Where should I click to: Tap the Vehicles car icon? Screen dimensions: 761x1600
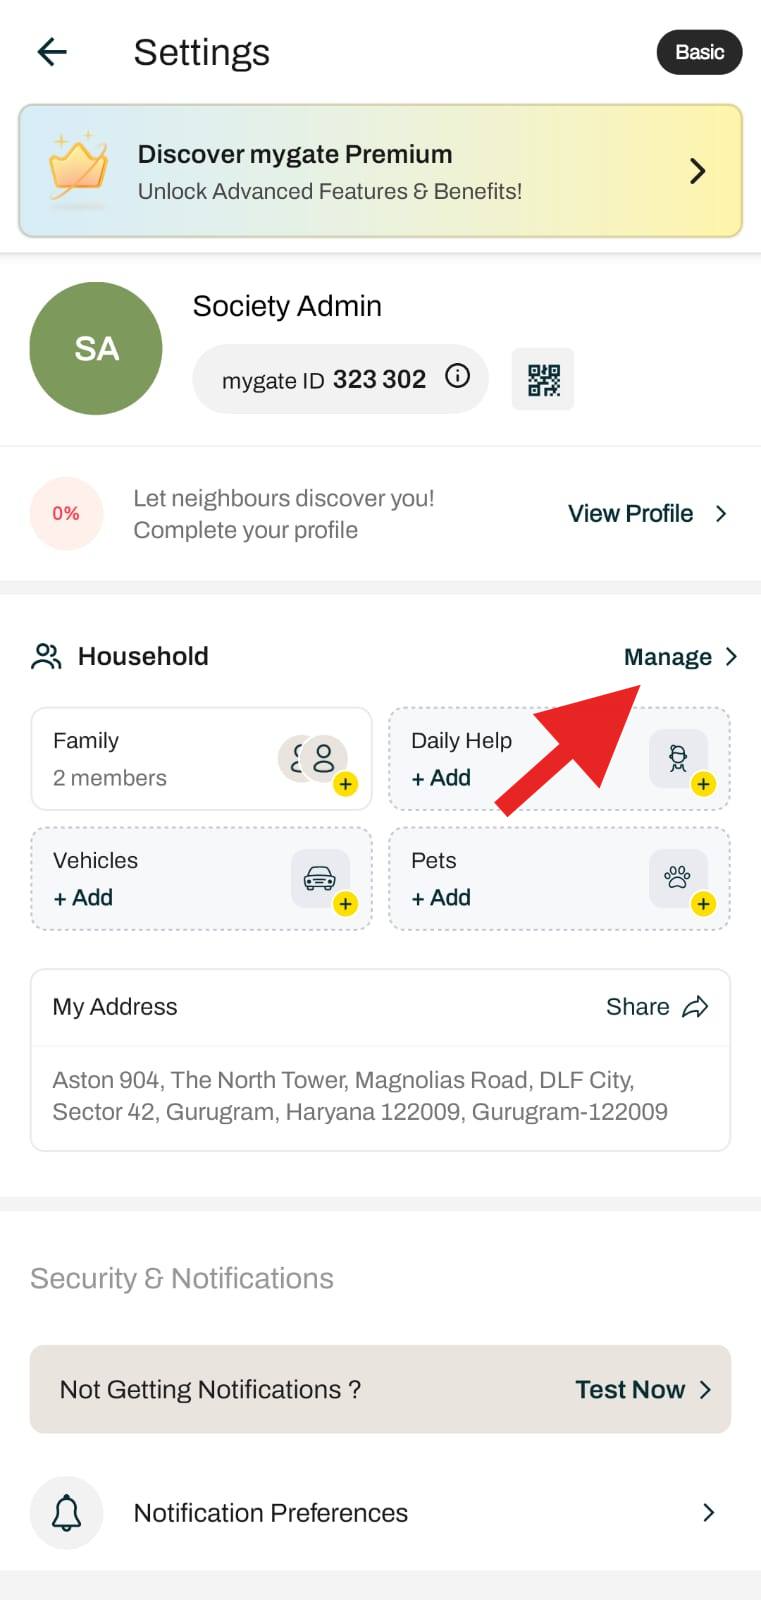point(320,879)
